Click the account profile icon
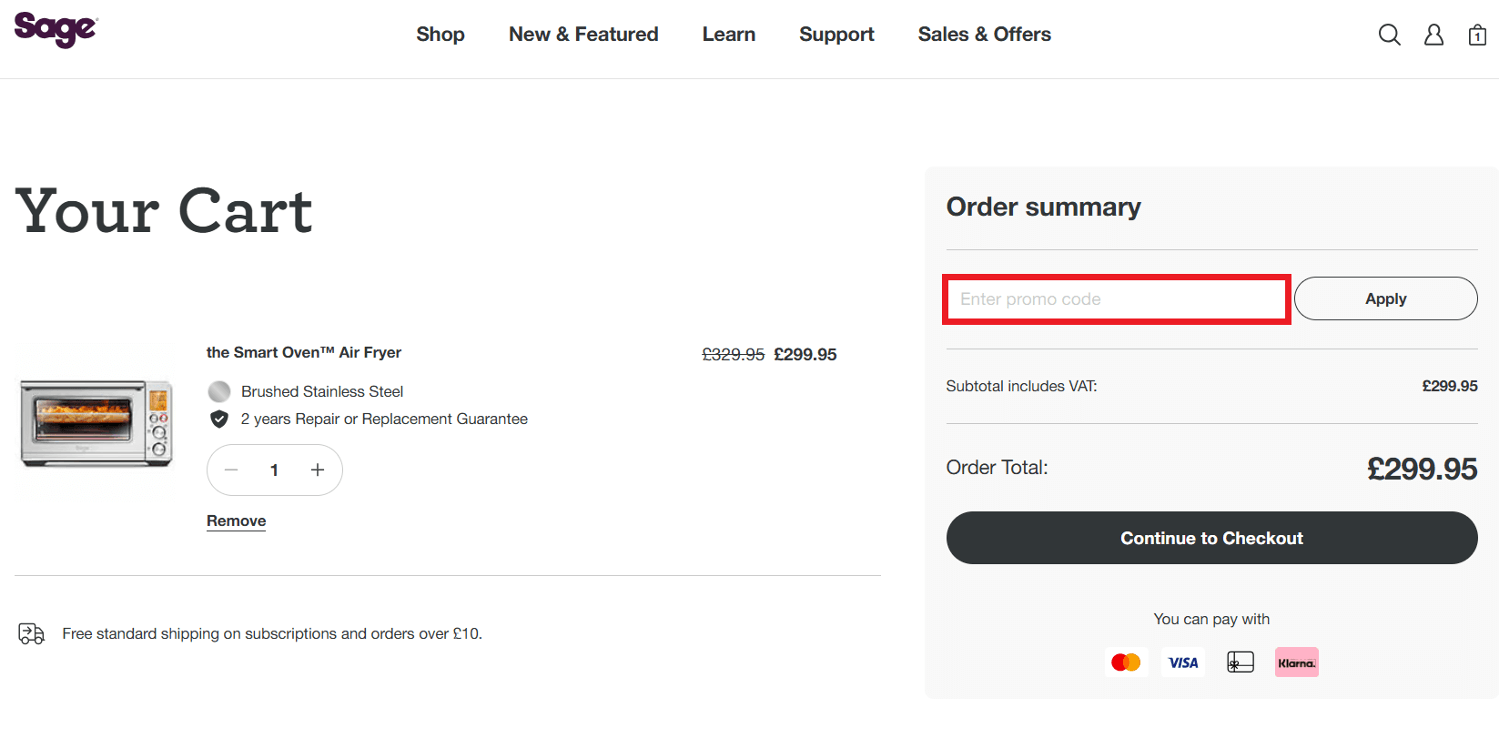Screen dimensions: 1500x748 (1434, 34)
